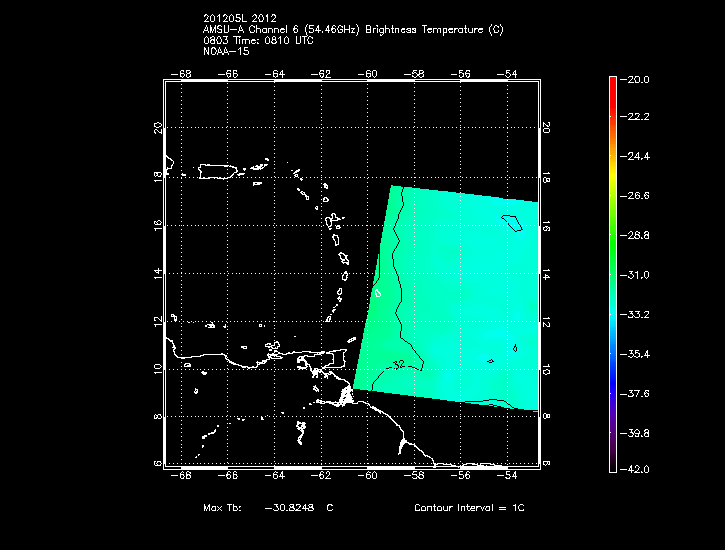Viewport: 725px width, 550px height.
Task: Click the color bar label '-33.2'
Action: coord(634,315)
